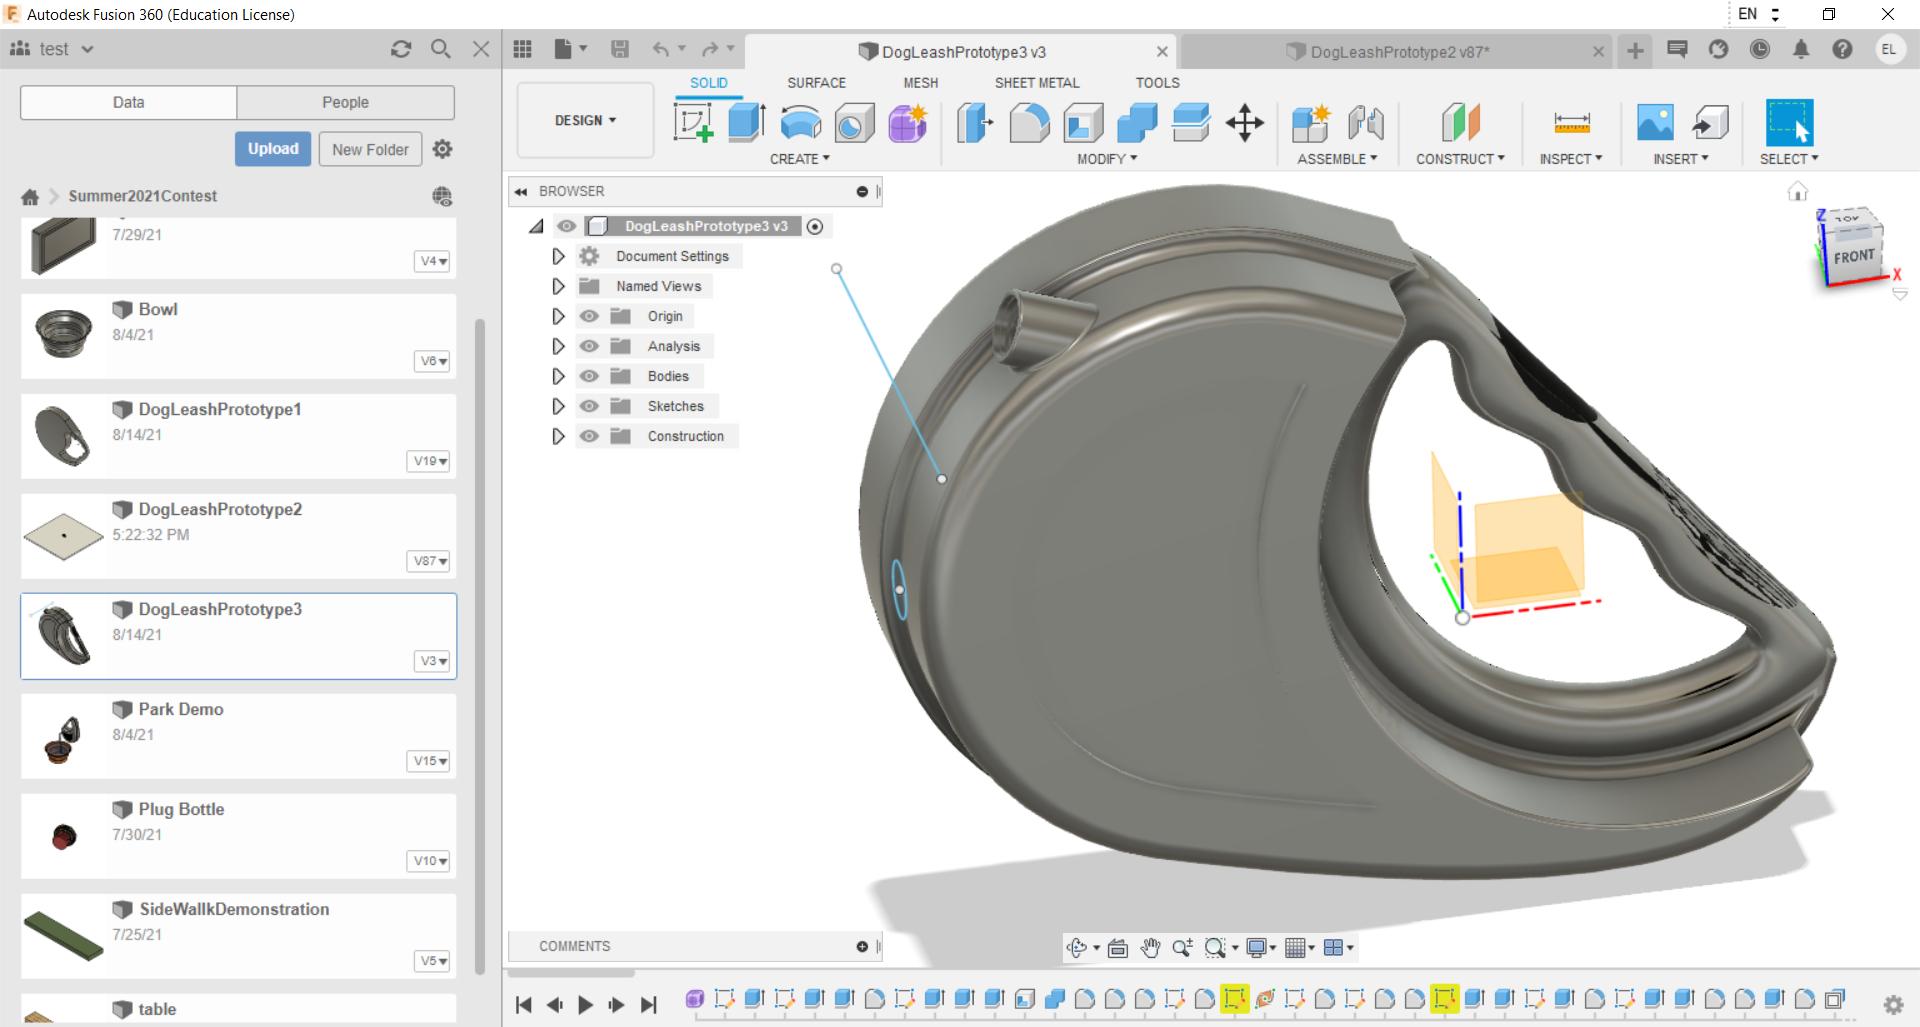Switch to the People tab
Image resolution: width=1920 pixels, height=1027 pixels.
pos(345,102)
